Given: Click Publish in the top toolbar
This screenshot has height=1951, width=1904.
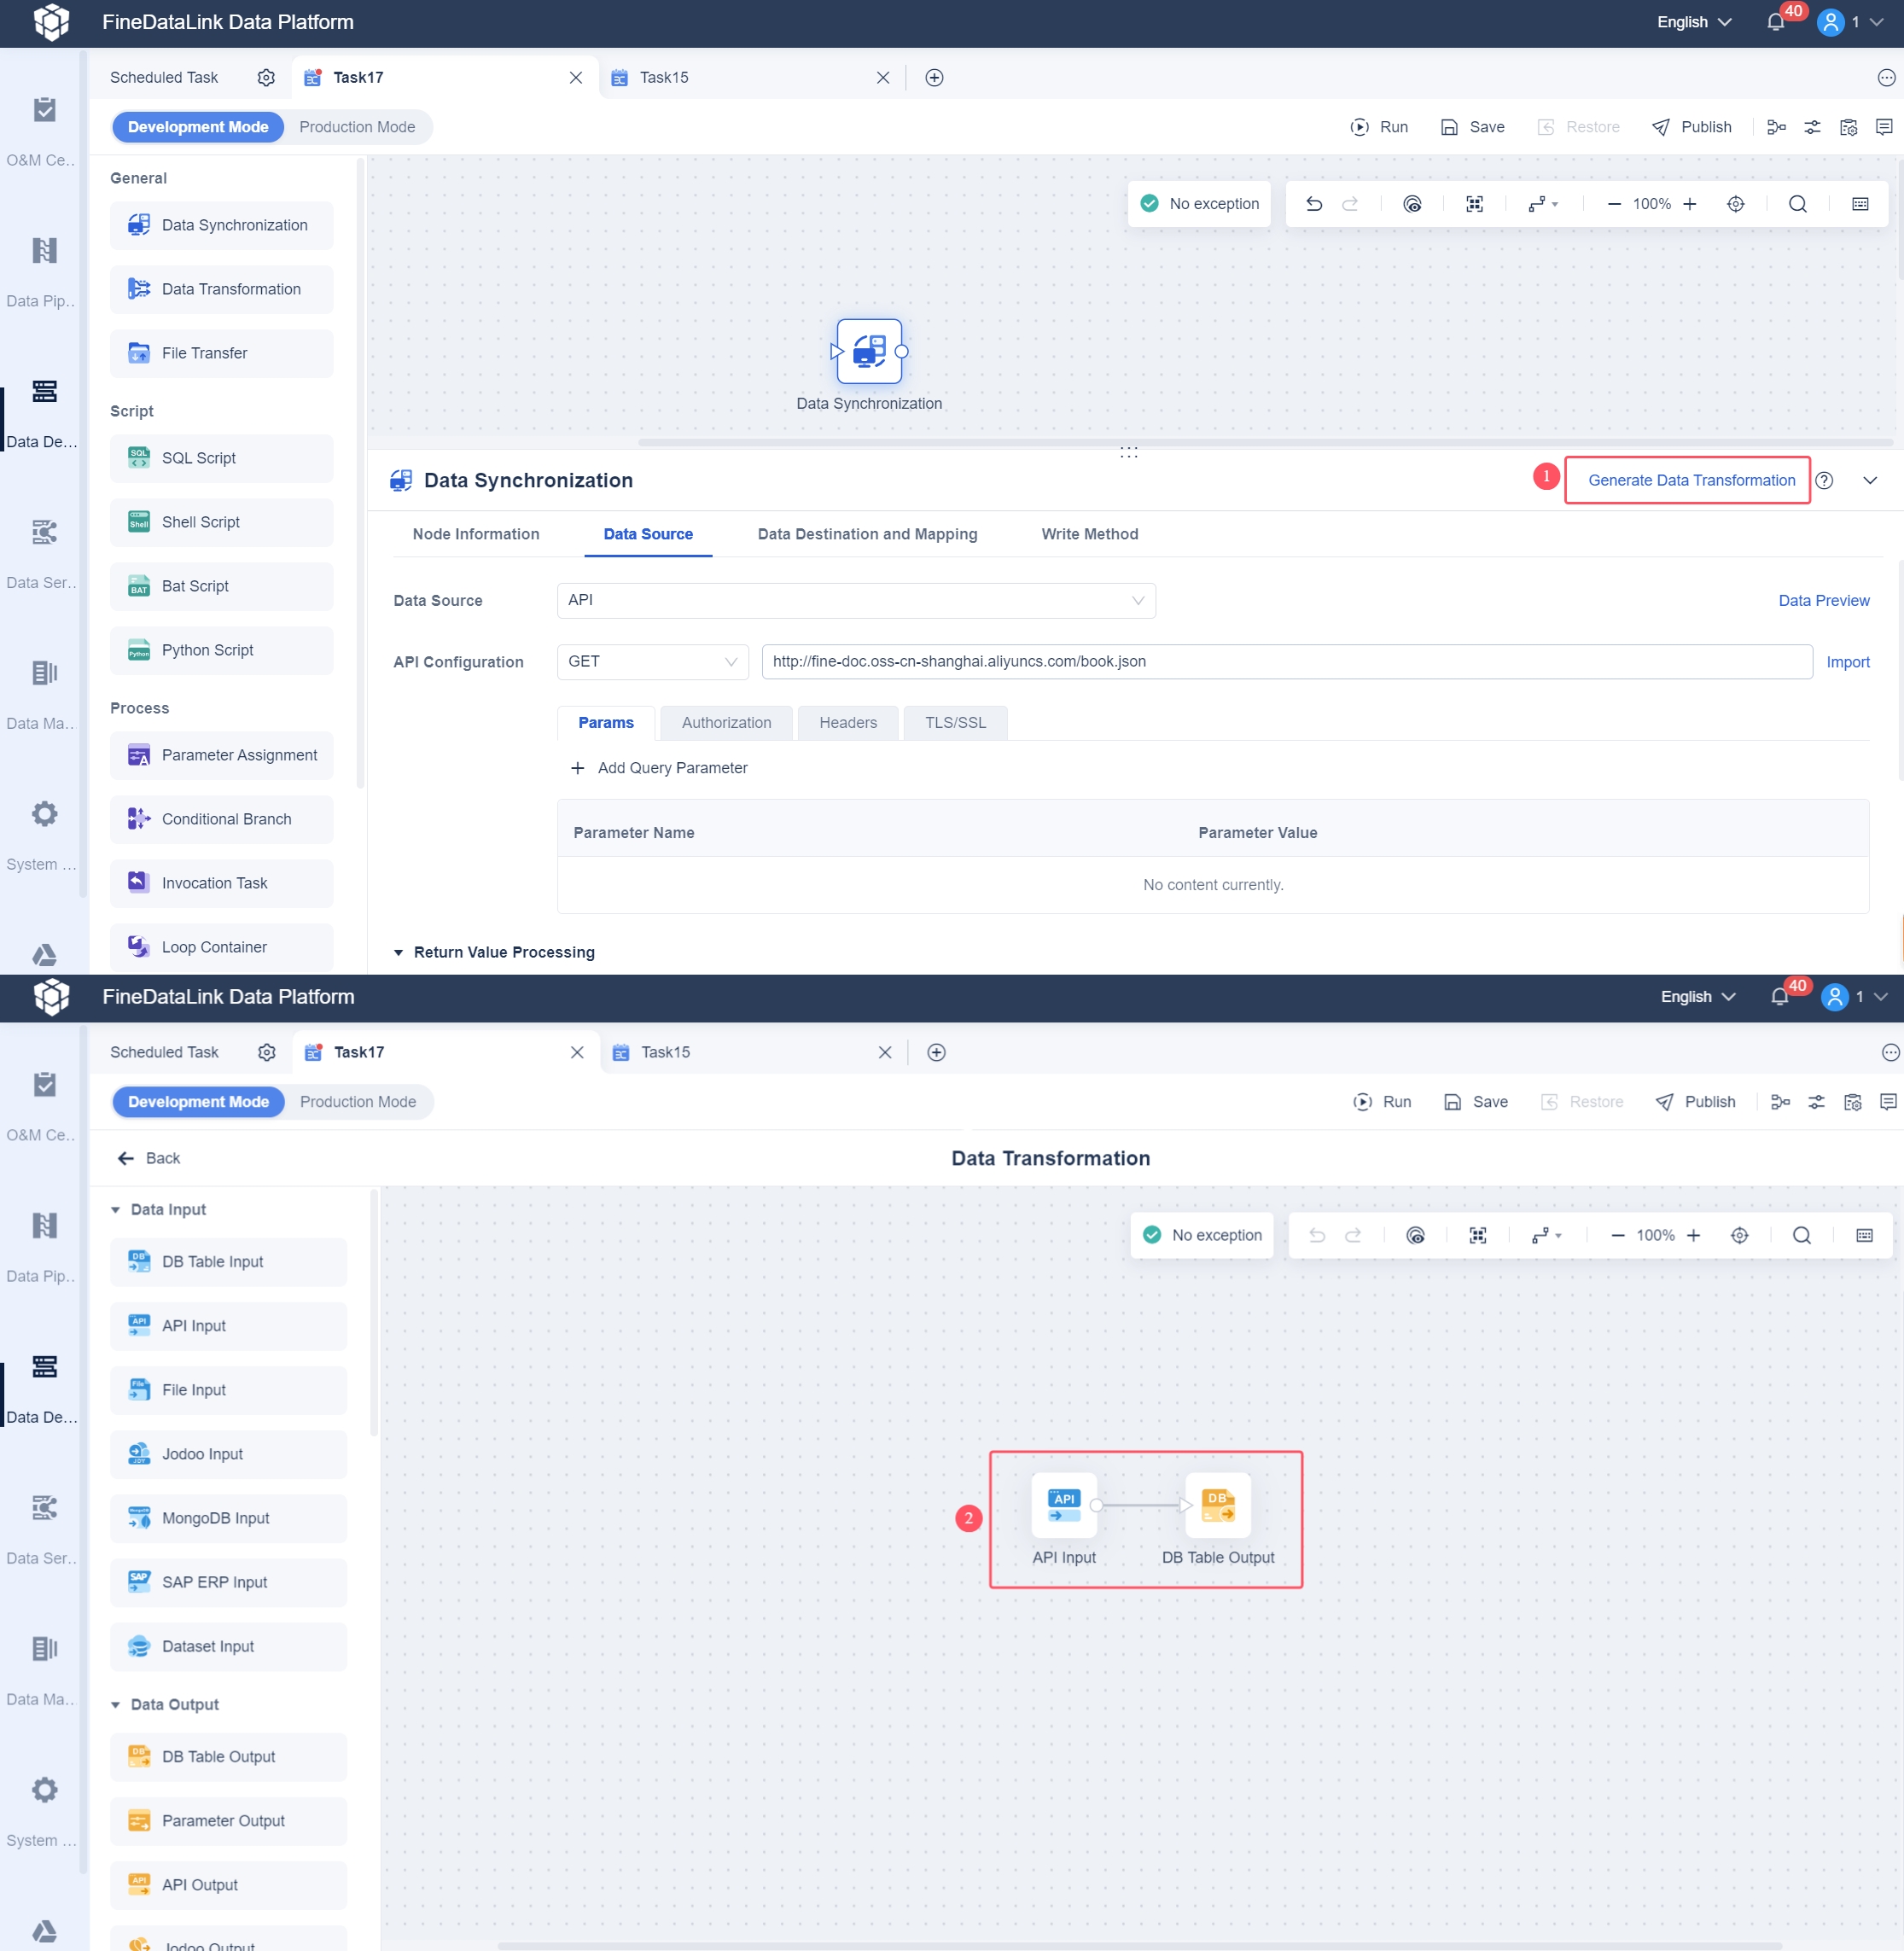Looking at the screenshot, I should point(1691,127).
